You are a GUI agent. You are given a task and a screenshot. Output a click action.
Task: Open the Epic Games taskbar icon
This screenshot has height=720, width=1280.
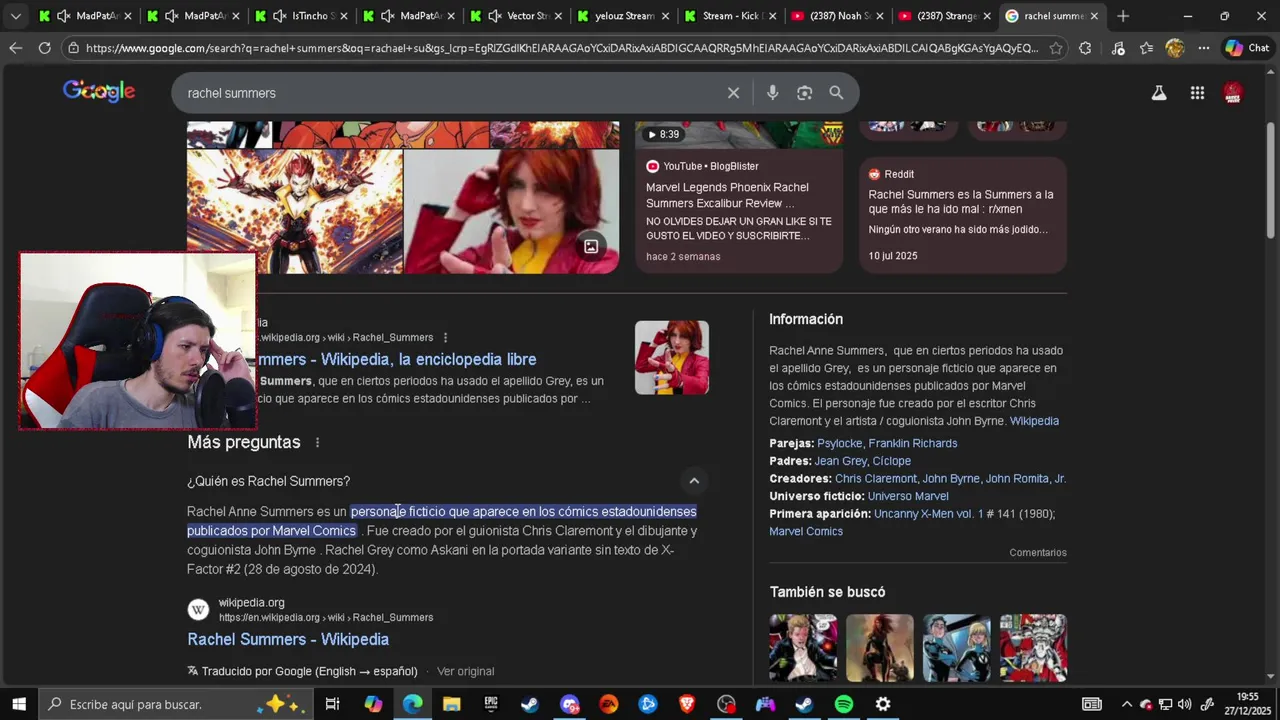point(490,704)
